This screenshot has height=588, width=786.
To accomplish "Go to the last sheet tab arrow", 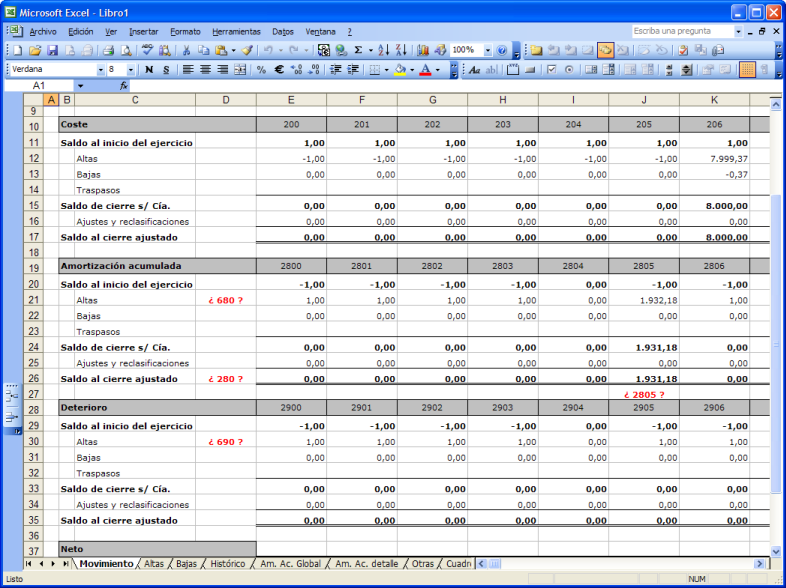I will [x=66, y=564].
